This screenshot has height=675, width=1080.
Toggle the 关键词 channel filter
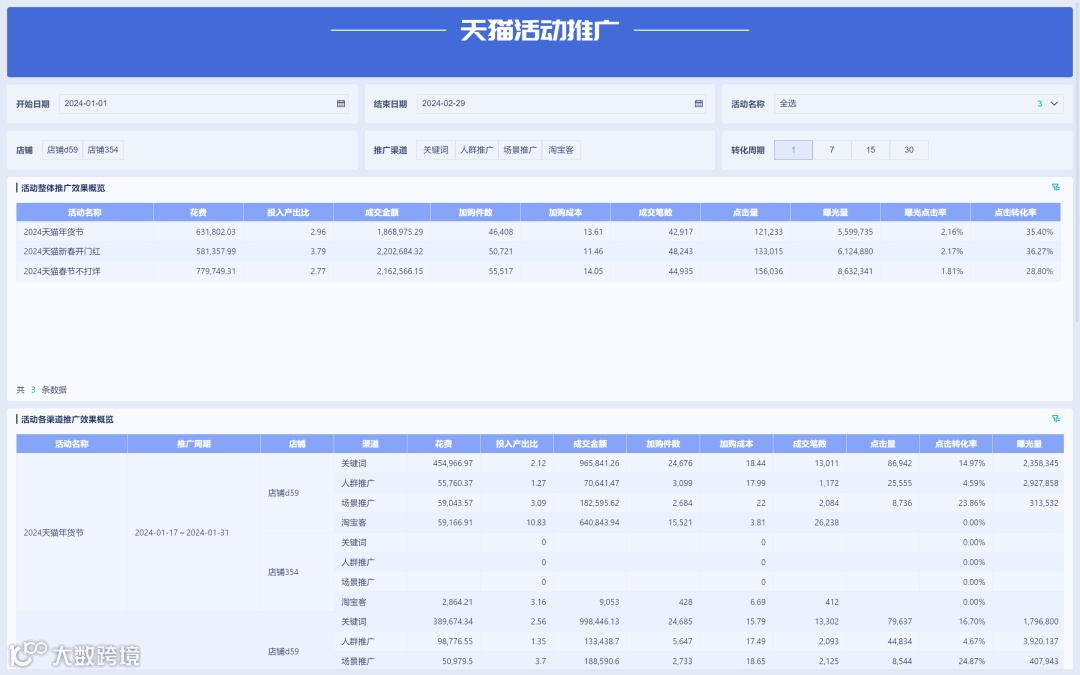[x=436, y=150]
